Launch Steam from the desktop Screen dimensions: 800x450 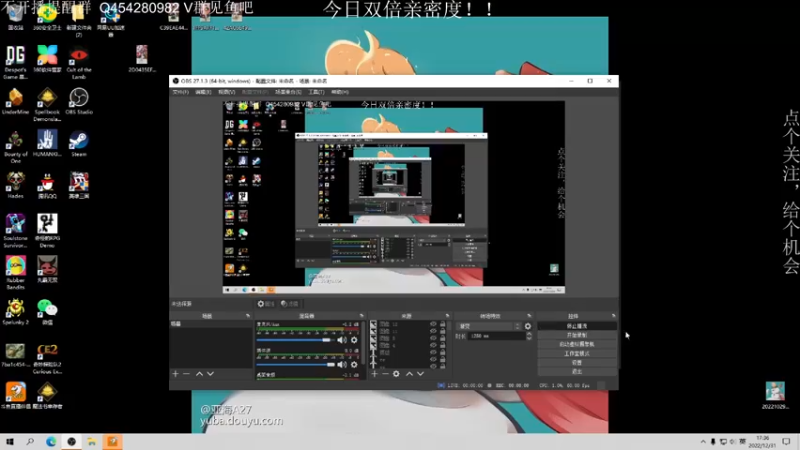pos(79,143)
